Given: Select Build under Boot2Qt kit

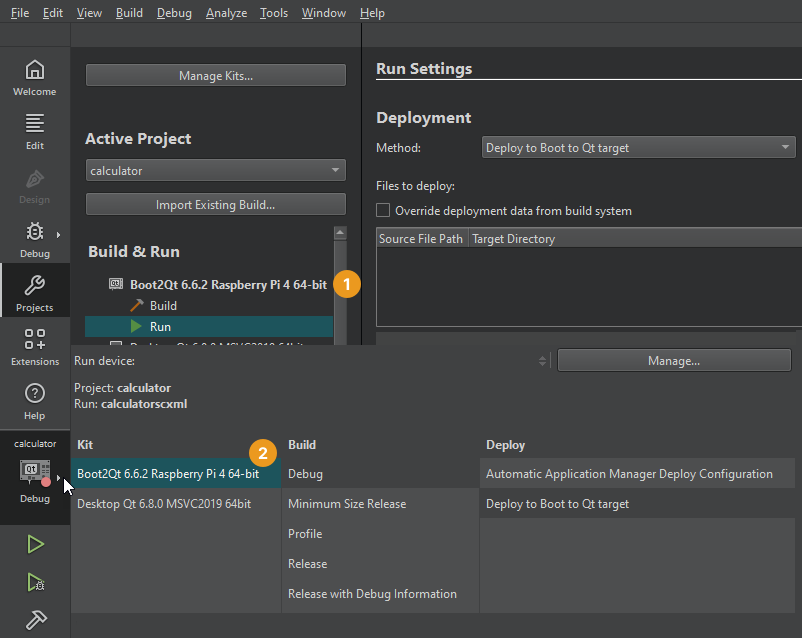Looking at the screenshot, I should pyautogui.click(x=163, y=306).
